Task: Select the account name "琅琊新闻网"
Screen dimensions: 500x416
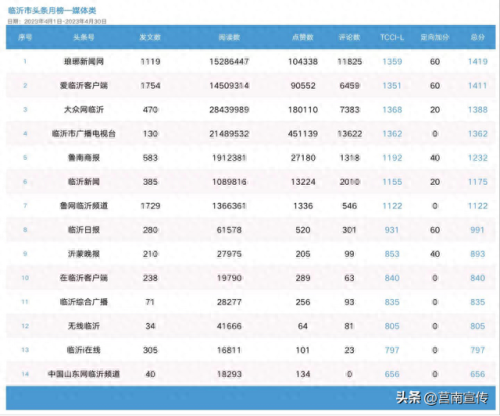Action: click(84, 61)
